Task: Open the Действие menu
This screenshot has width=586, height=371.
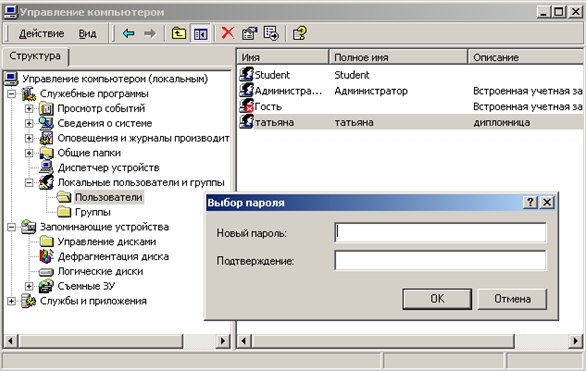Action: click(x=41, y=34)
